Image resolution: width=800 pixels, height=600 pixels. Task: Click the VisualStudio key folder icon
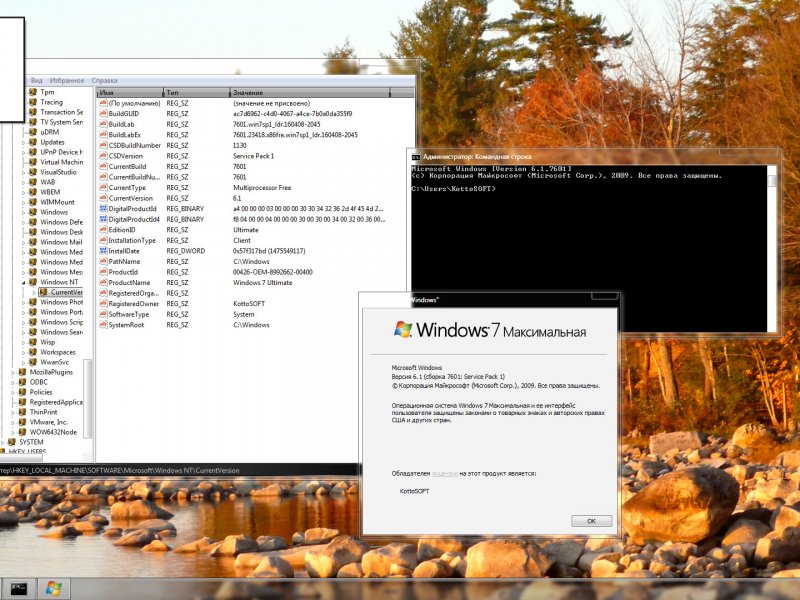[33, 172]
